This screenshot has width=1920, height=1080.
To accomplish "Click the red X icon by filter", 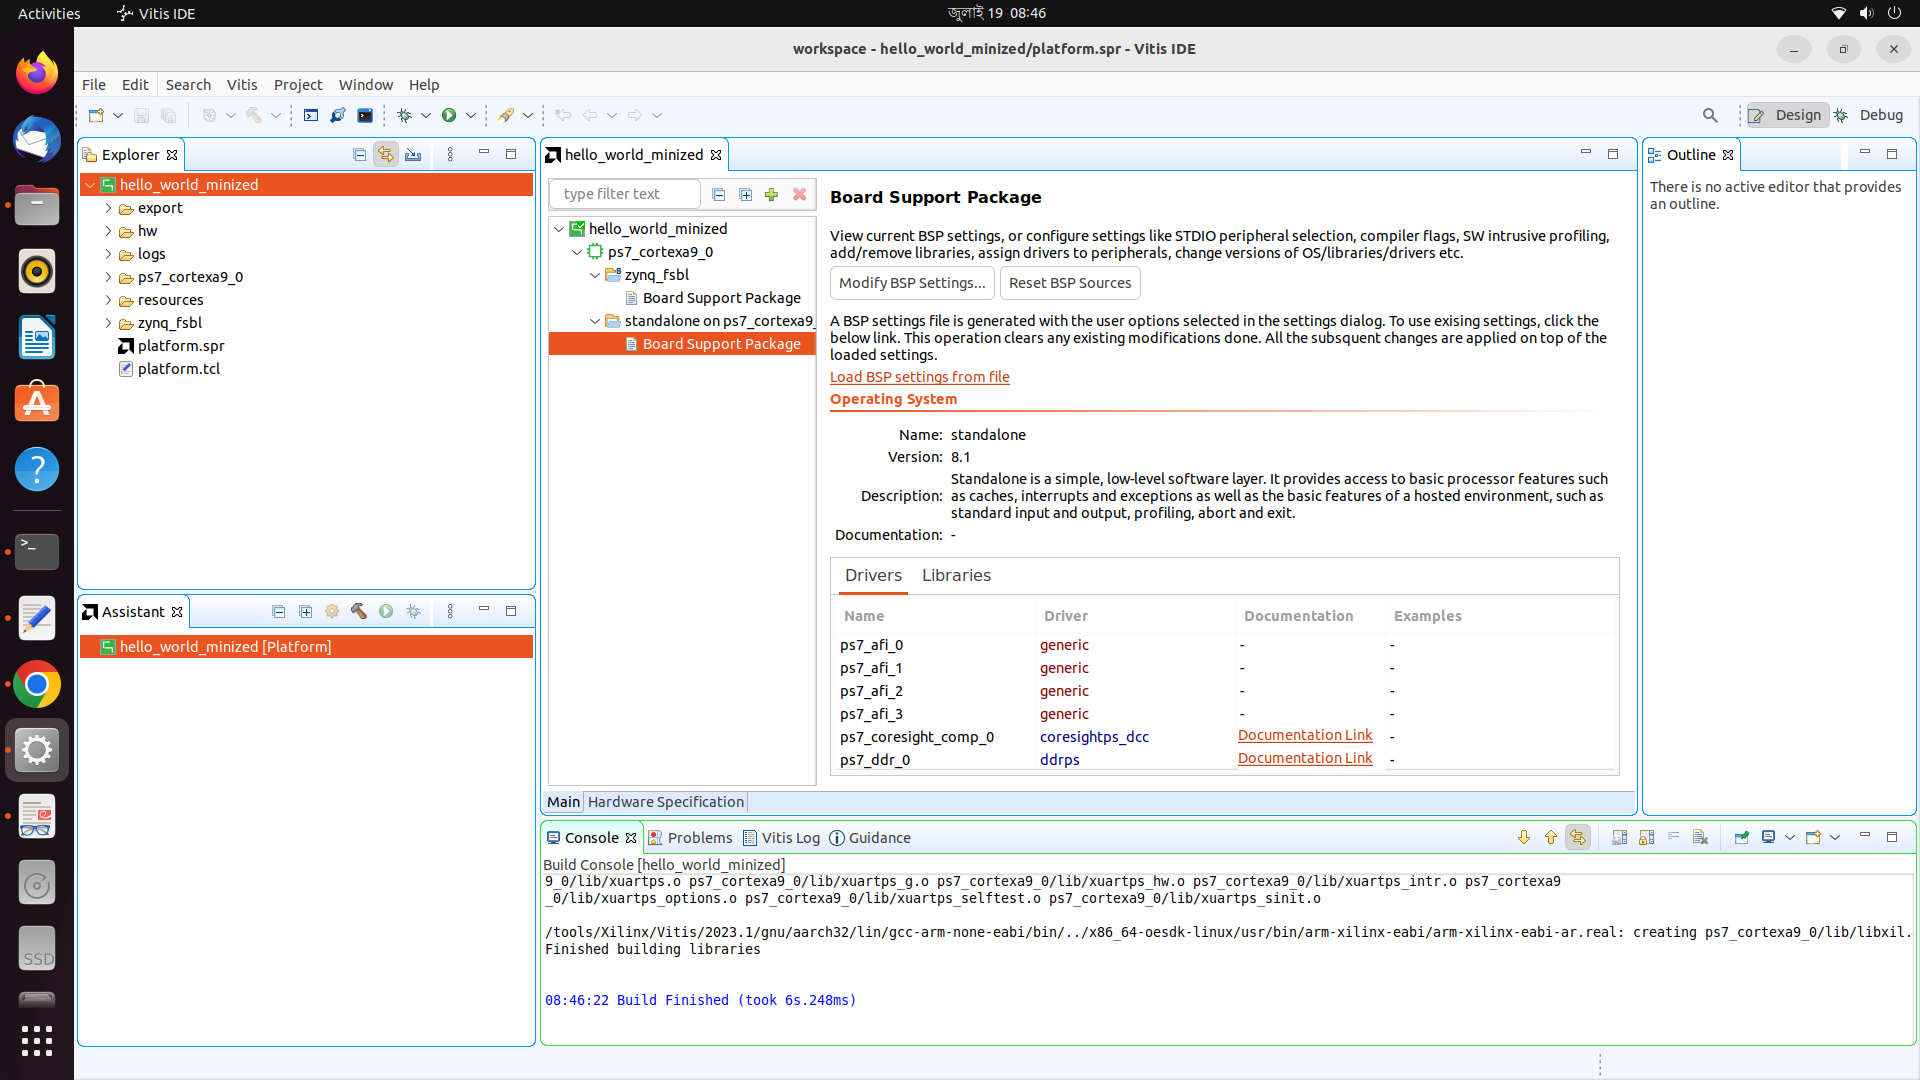I will 799,194.
